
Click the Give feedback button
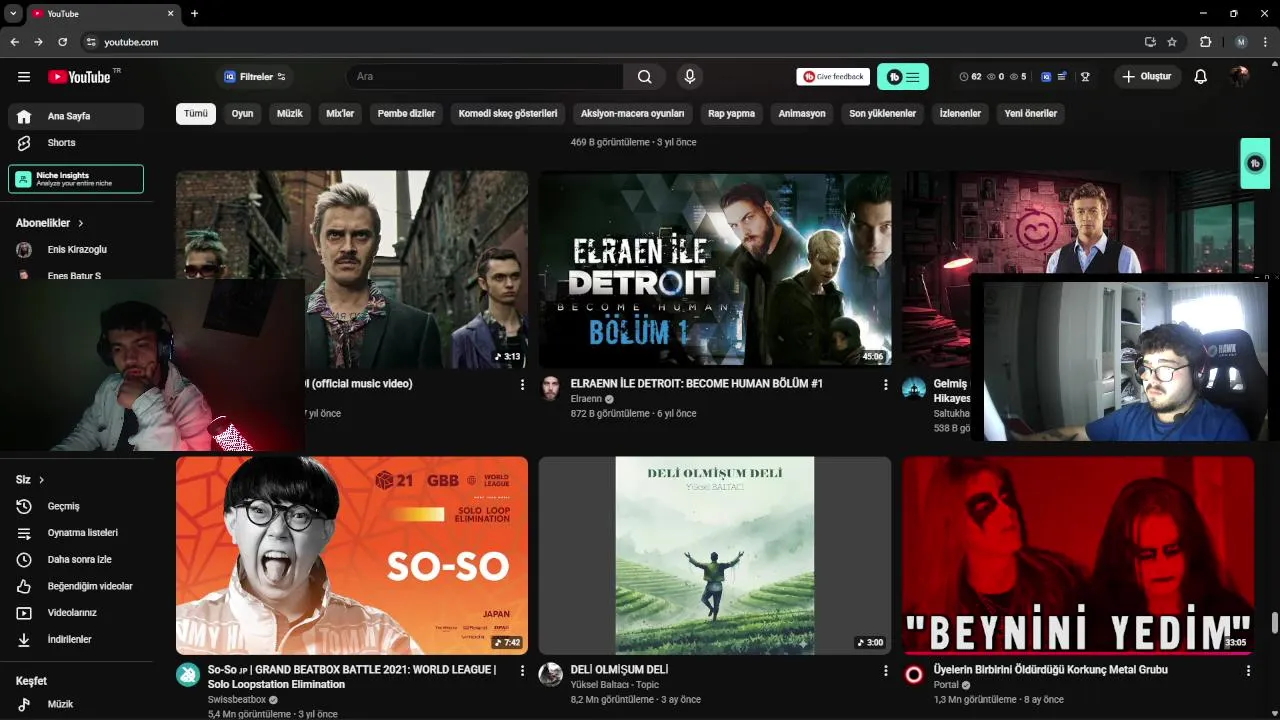point(833,77)
